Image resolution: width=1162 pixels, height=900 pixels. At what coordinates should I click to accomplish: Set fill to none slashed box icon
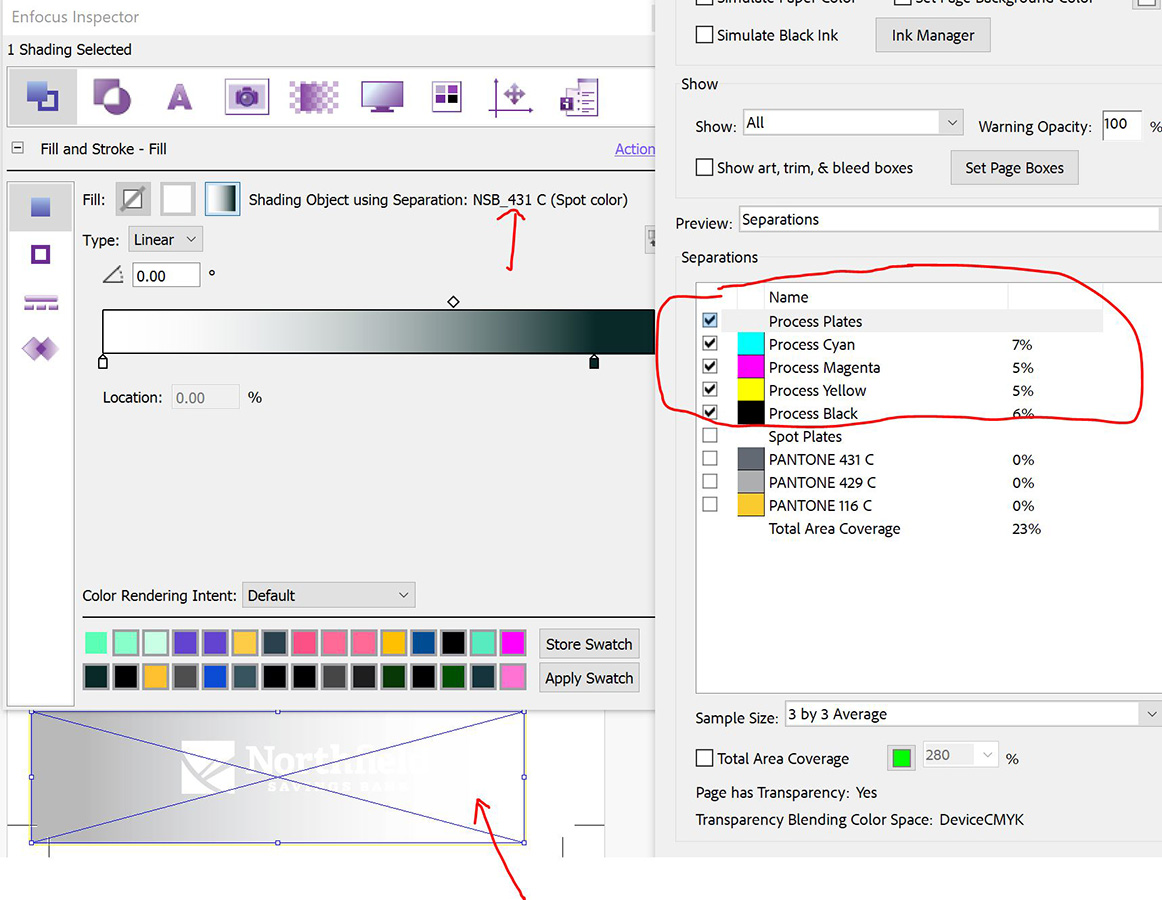(x=133, y=199)
